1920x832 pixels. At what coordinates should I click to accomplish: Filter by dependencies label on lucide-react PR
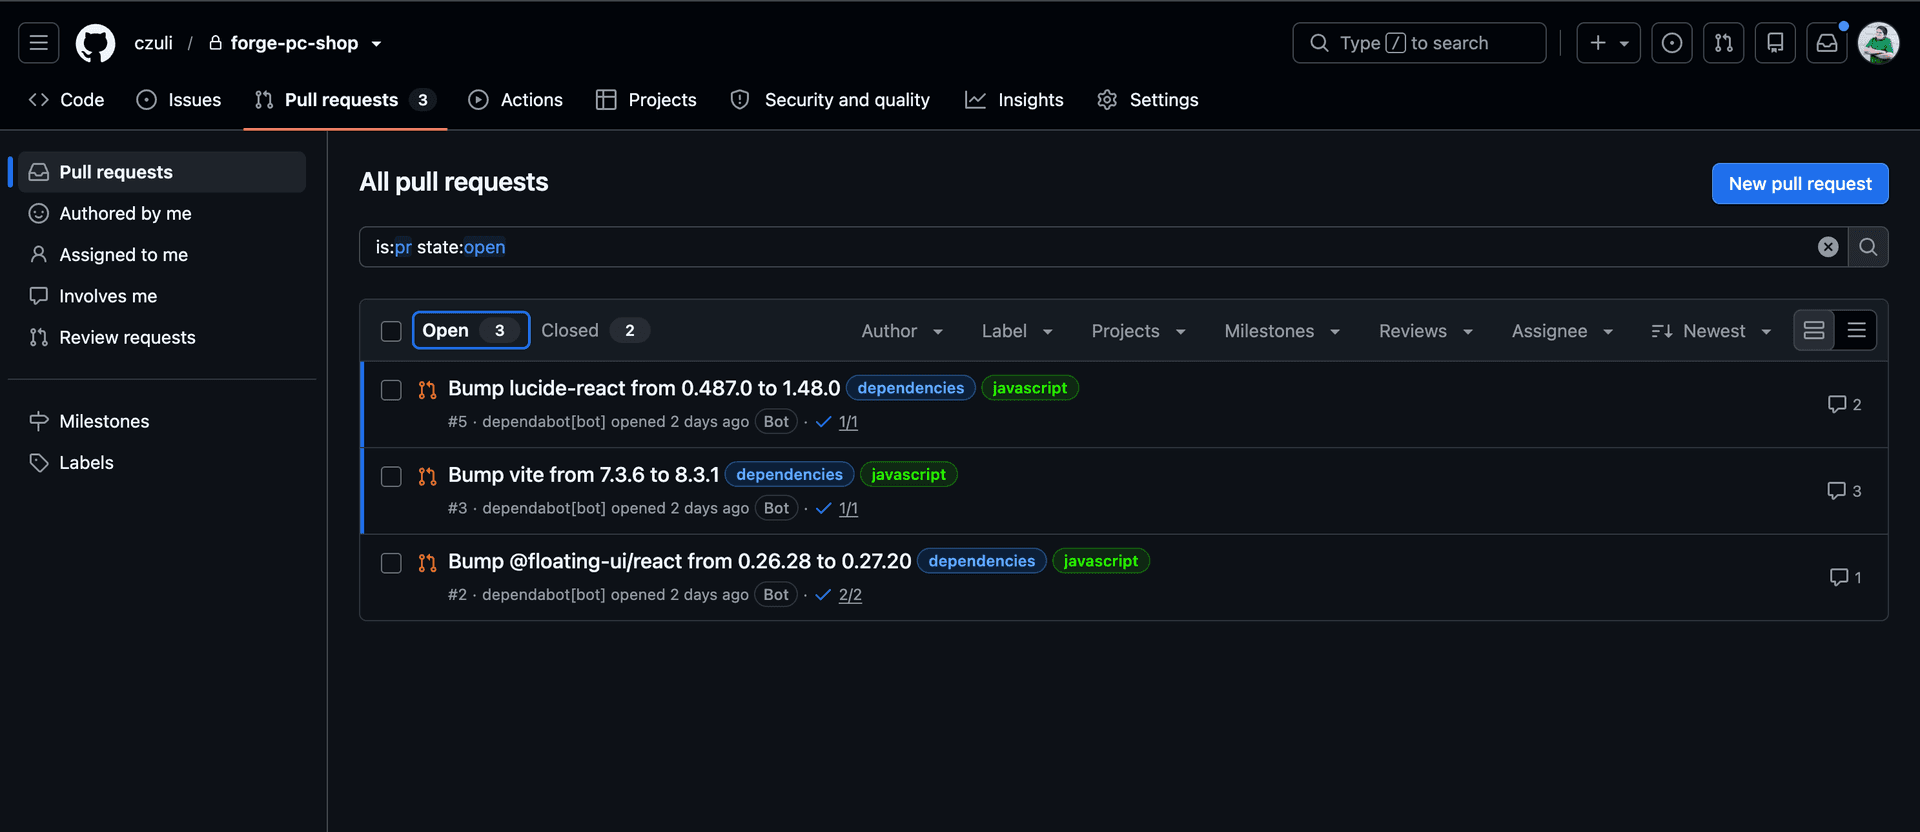[911, 388]
